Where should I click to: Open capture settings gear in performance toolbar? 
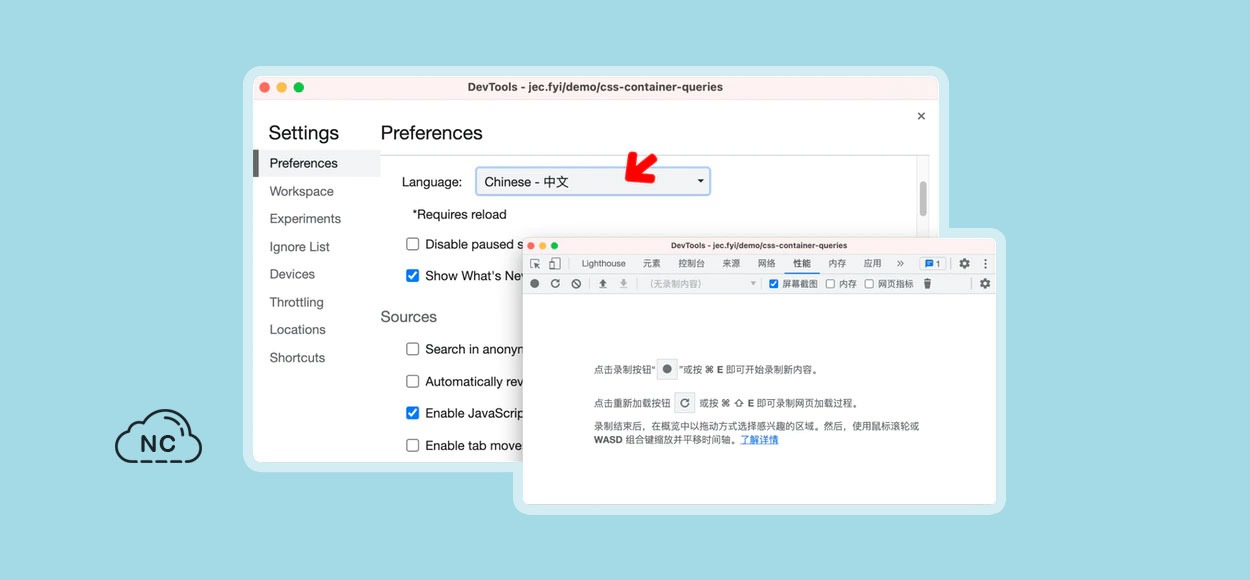click(x=985, y=284)
